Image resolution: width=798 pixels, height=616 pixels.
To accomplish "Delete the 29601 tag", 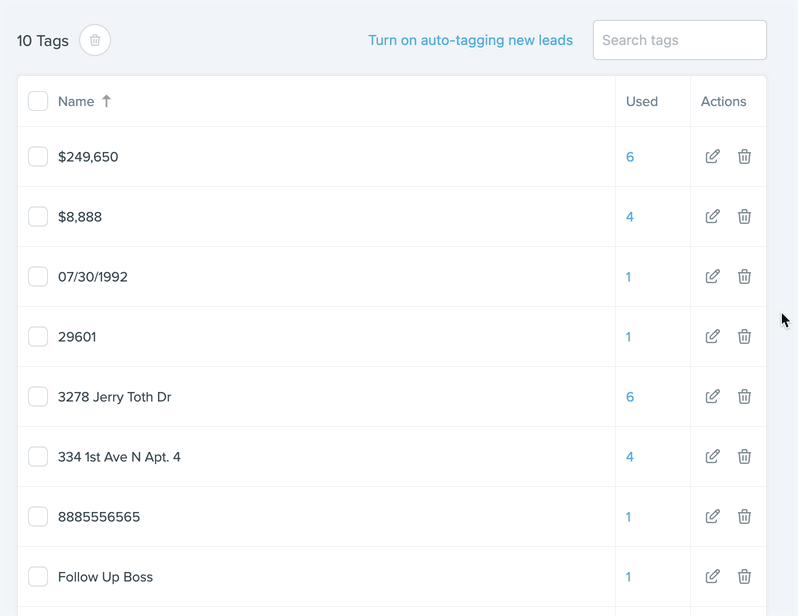I will [744, 337].
